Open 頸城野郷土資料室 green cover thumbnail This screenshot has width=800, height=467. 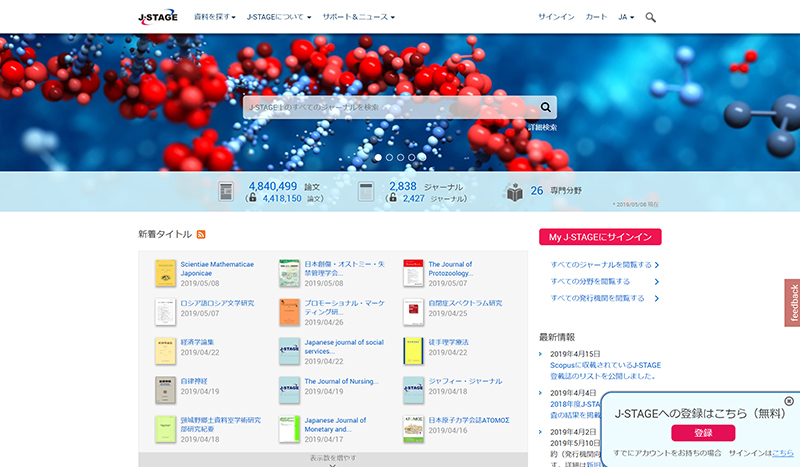tap(165, 429)
